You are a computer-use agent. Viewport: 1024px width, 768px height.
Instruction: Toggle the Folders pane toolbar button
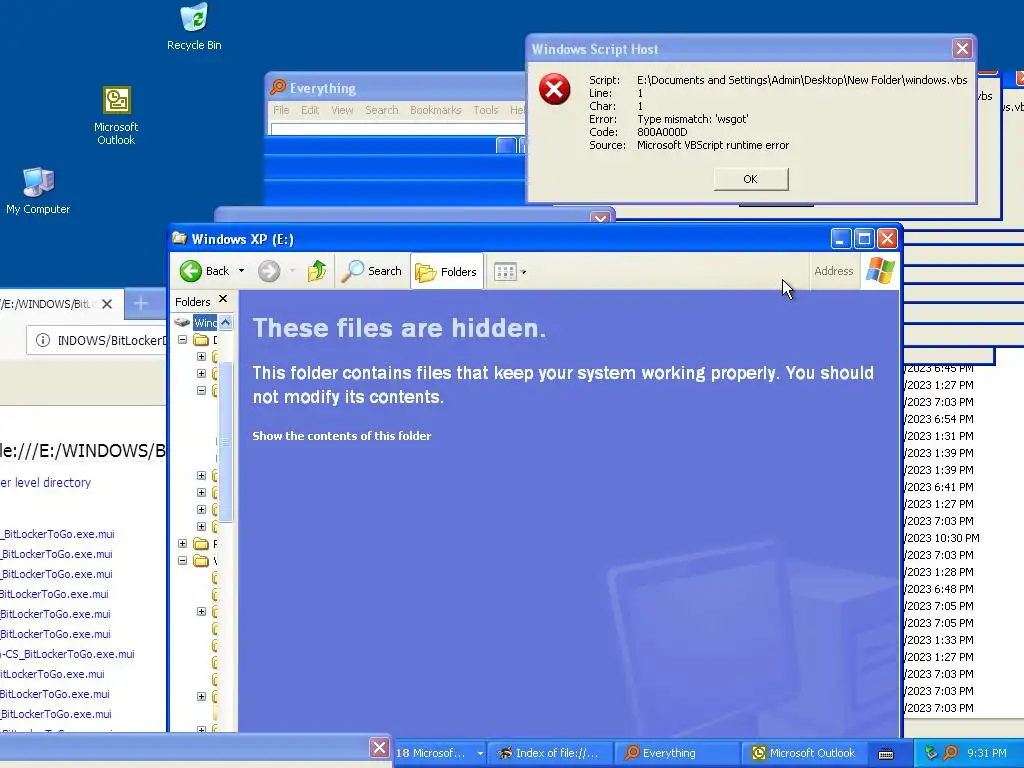[x=447, y=272]
